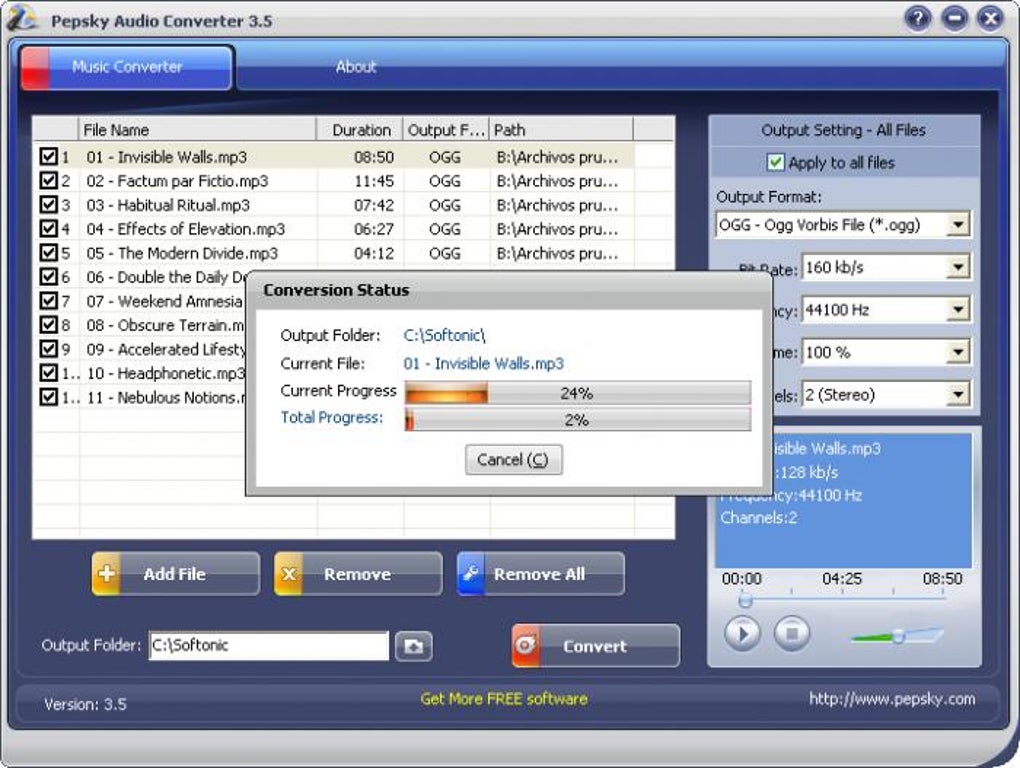
Task: Click the Pepsky logo in the title bar
Action: [x=22, y=18]
